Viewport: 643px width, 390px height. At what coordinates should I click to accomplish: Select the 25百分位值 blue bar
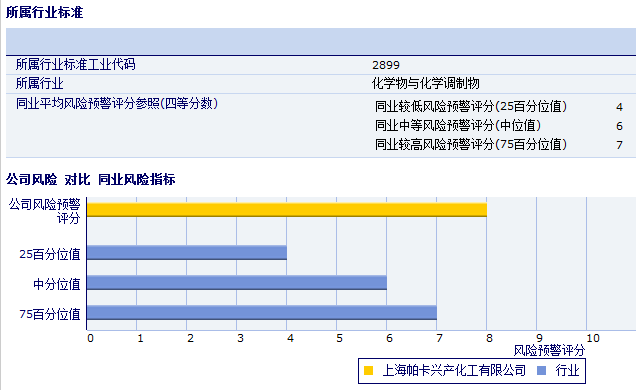pyautogui.click(x=187, y=253)
